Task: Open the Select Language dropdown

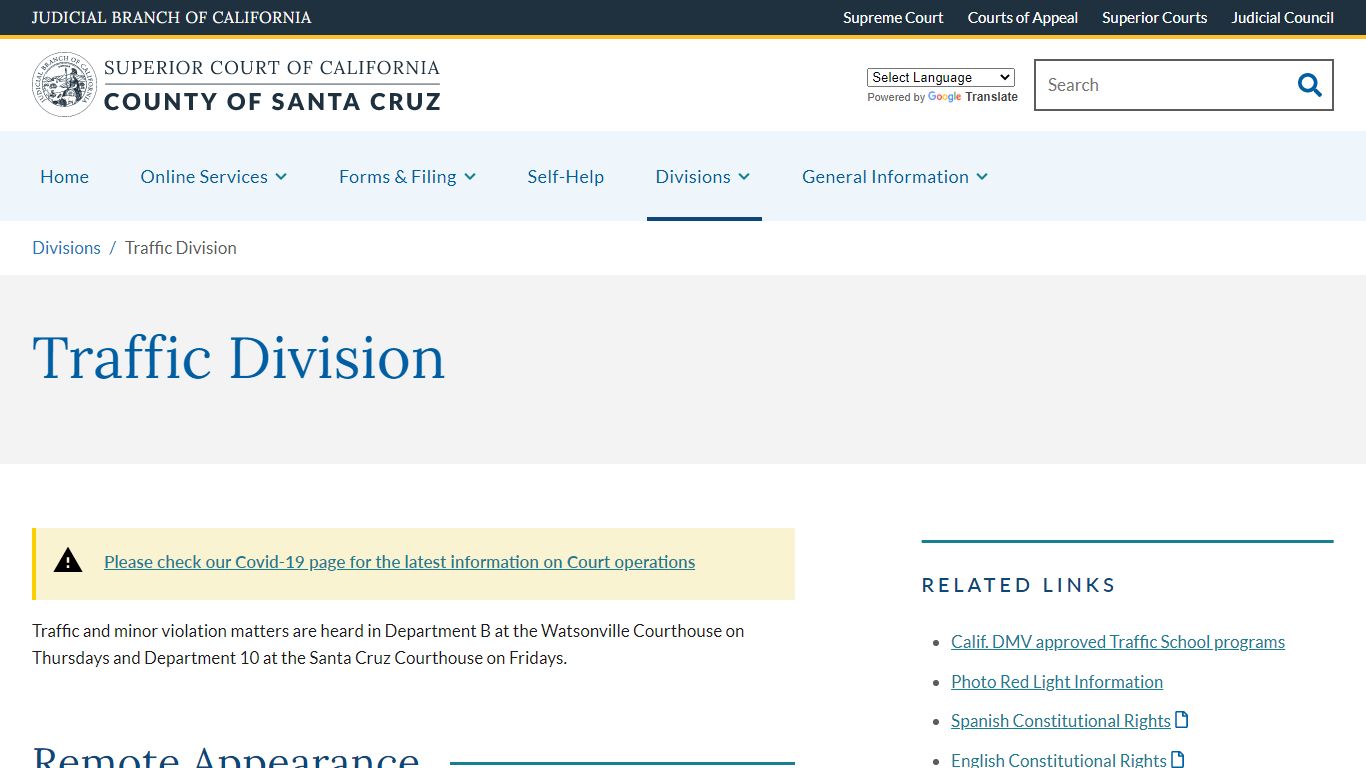Action: [941, 77]
